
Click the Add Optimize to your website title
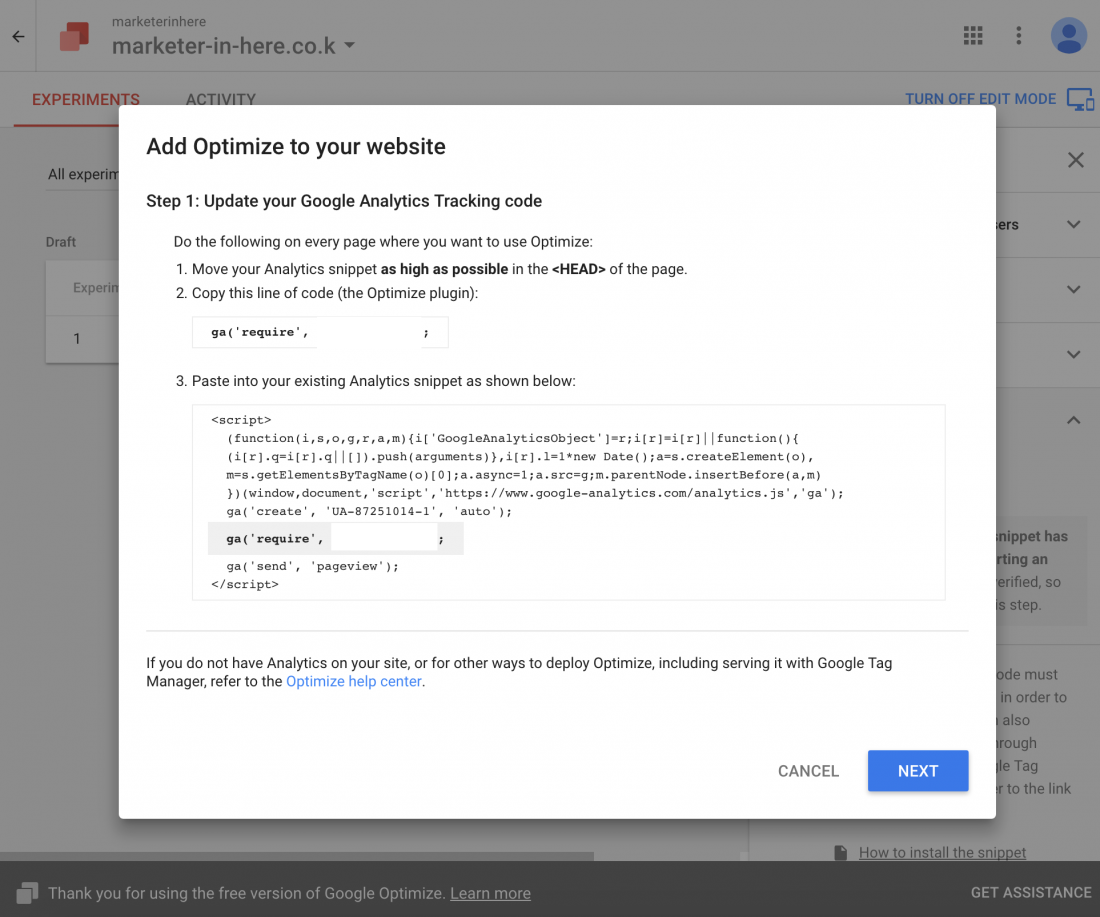[x=296, y=146]
